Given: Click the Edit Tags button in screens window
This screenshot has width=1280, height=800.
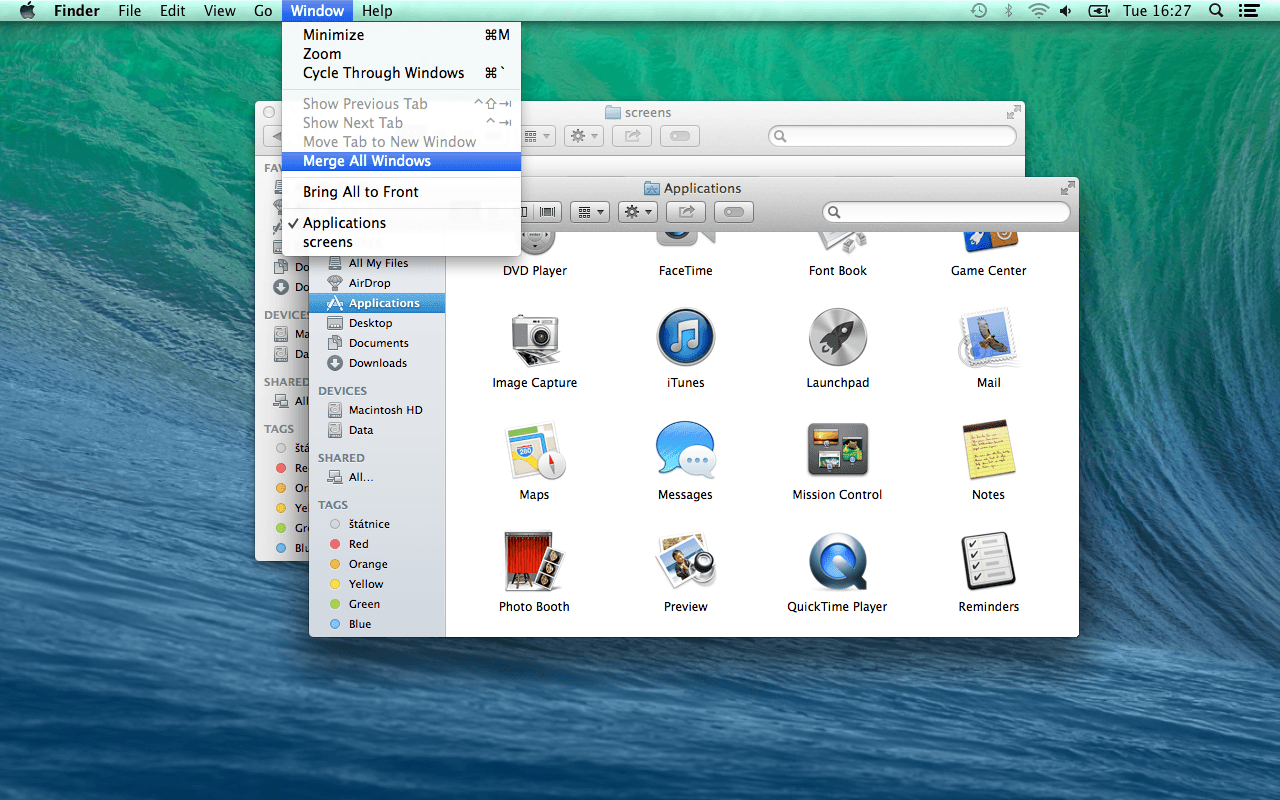Looking at the screenshot, I should (680, 136).
